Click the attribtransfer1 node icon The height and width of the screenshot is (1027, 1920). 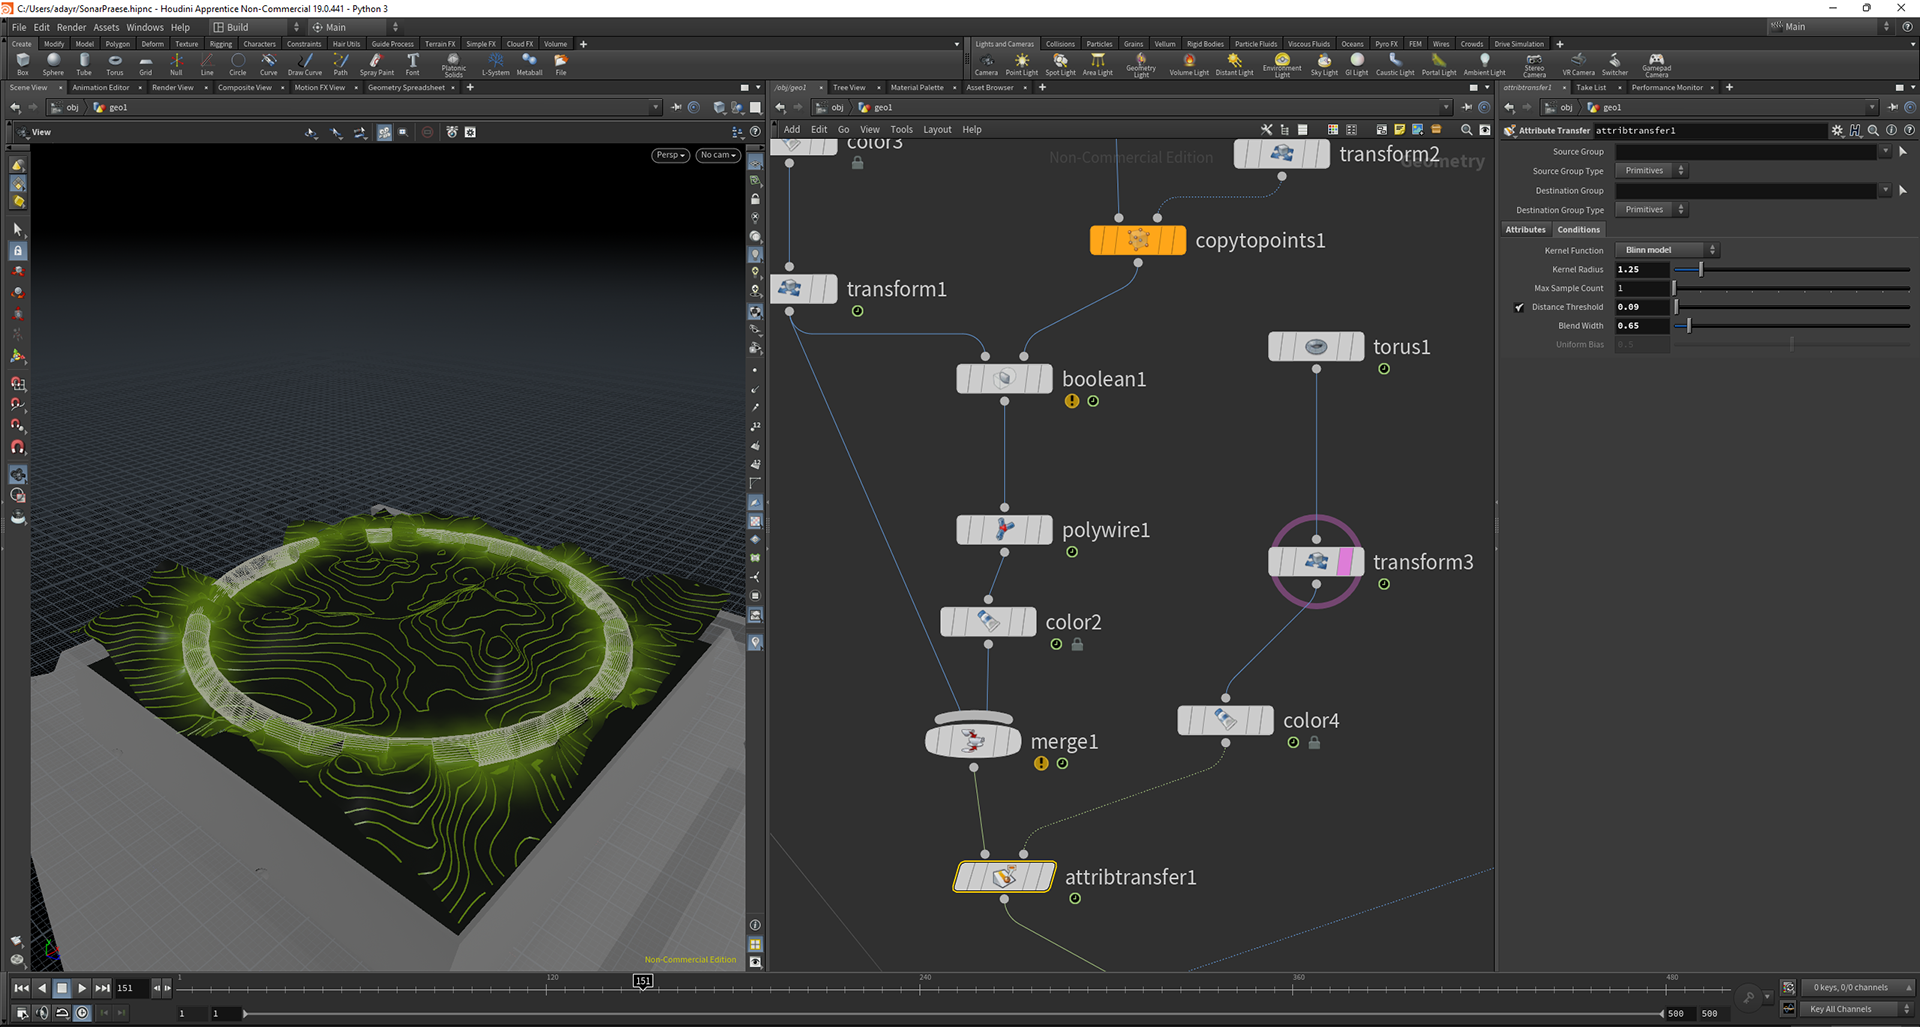click(1004, 877)
